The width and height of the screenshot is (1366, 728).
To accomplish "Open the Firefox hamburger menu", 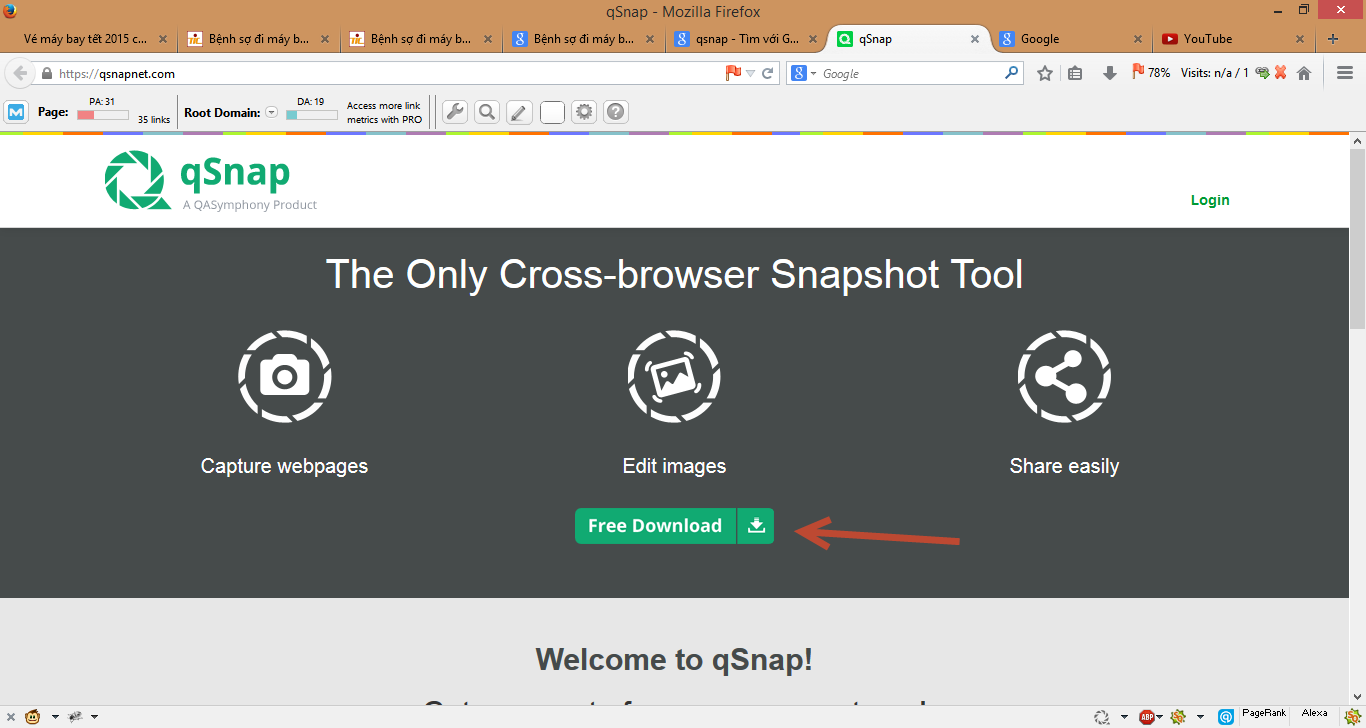I will [1345, 73].
